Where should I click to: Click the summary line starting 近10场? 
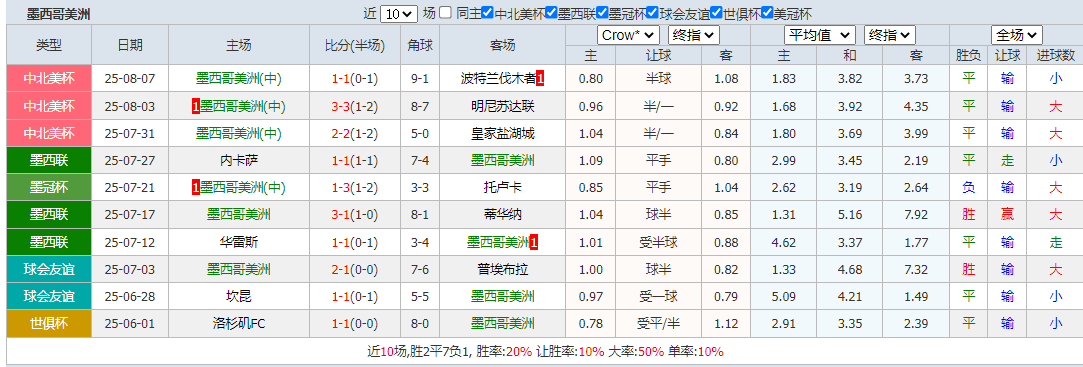(546, 352)
